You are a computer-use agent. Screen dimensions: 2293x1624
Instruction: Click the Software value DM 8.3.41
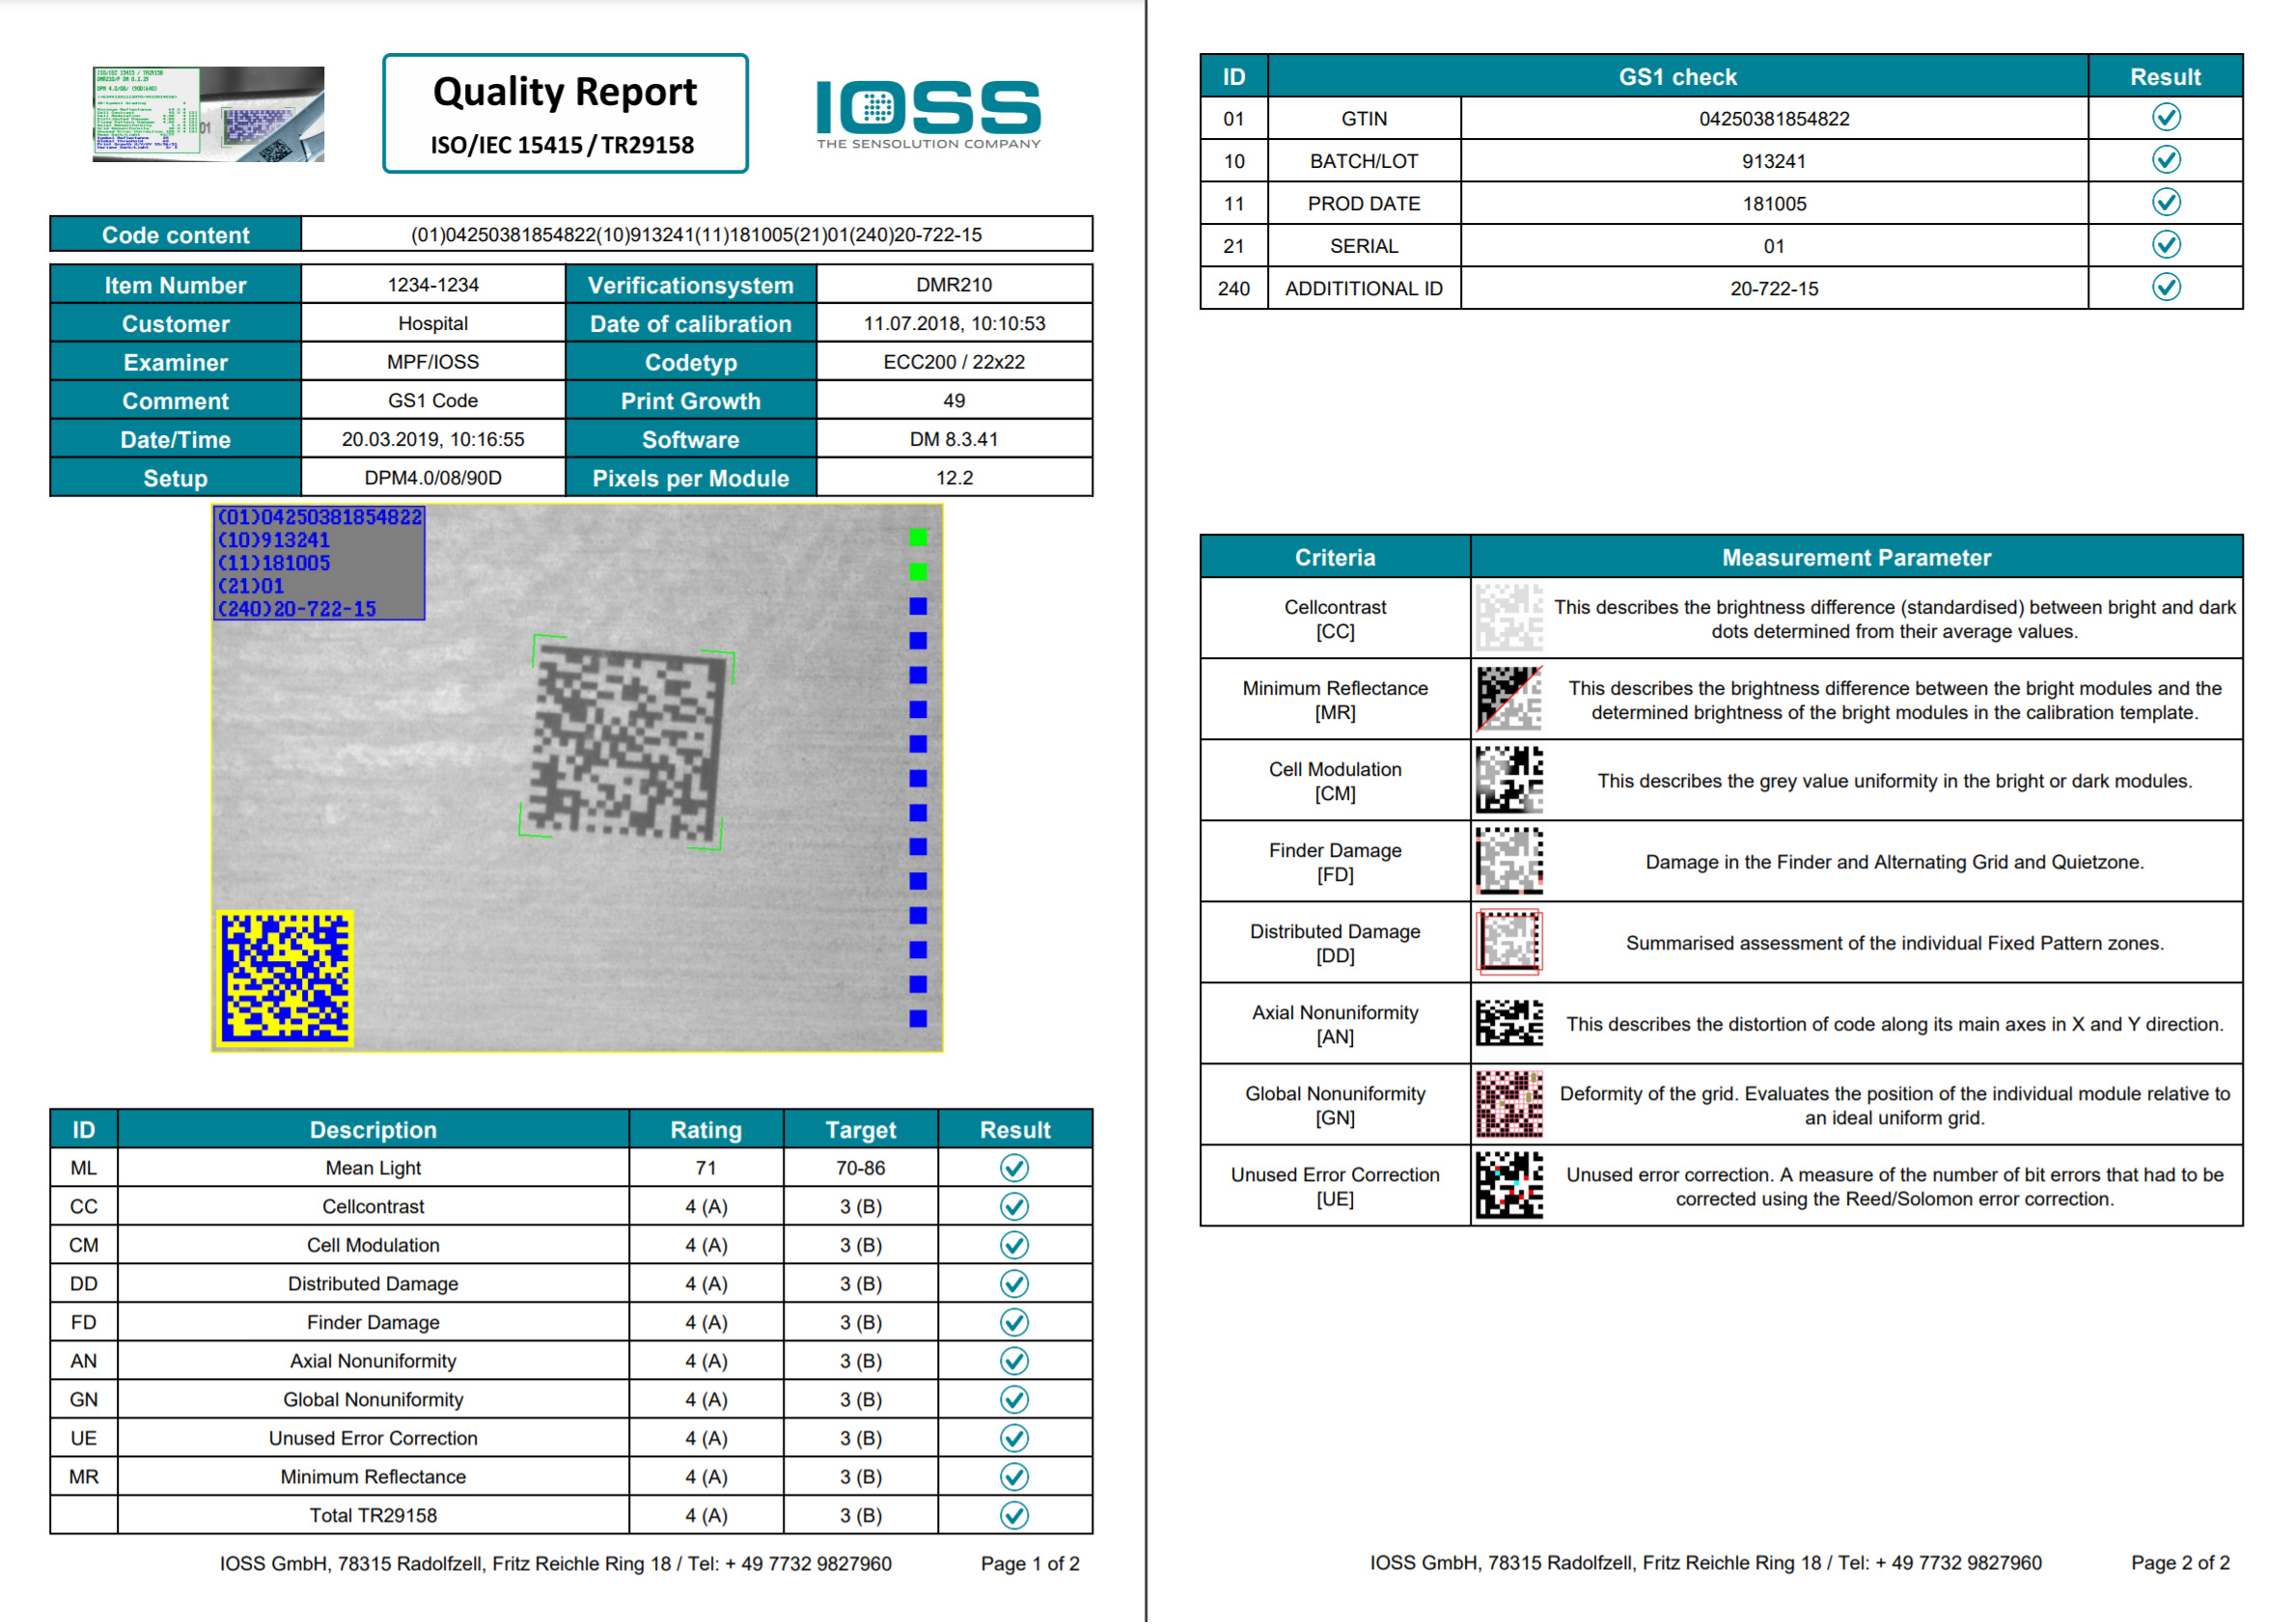coord(956,440)
